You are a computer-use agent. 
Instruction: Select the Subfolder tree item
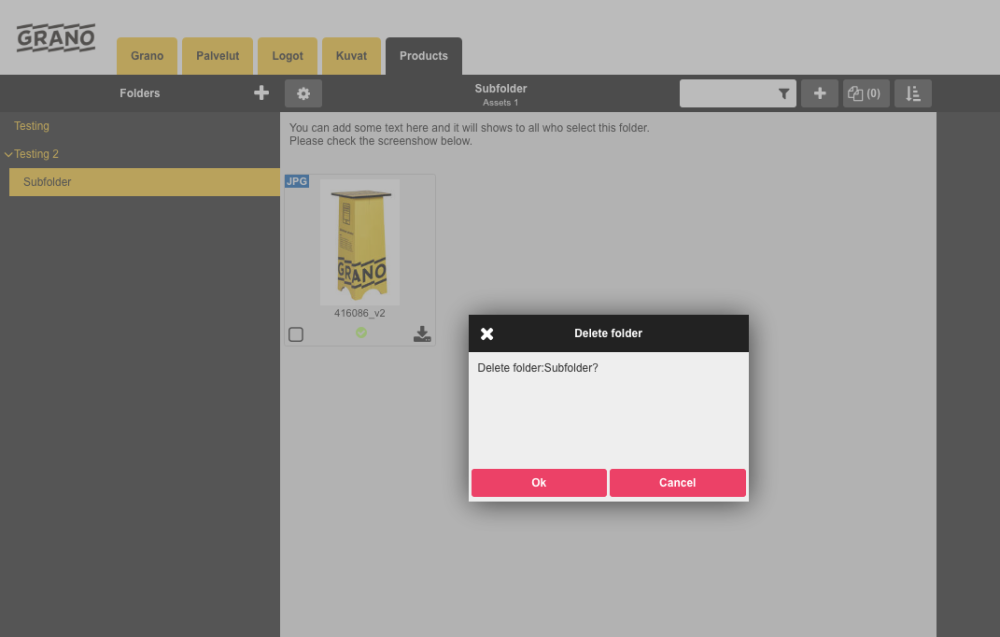coord(144,182)
